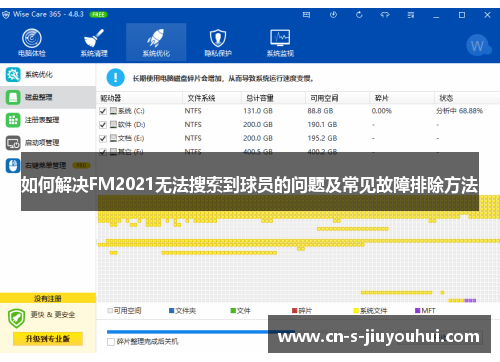
Task: Select 启动项管理 in the left sidebar
Action: [48, 143]
